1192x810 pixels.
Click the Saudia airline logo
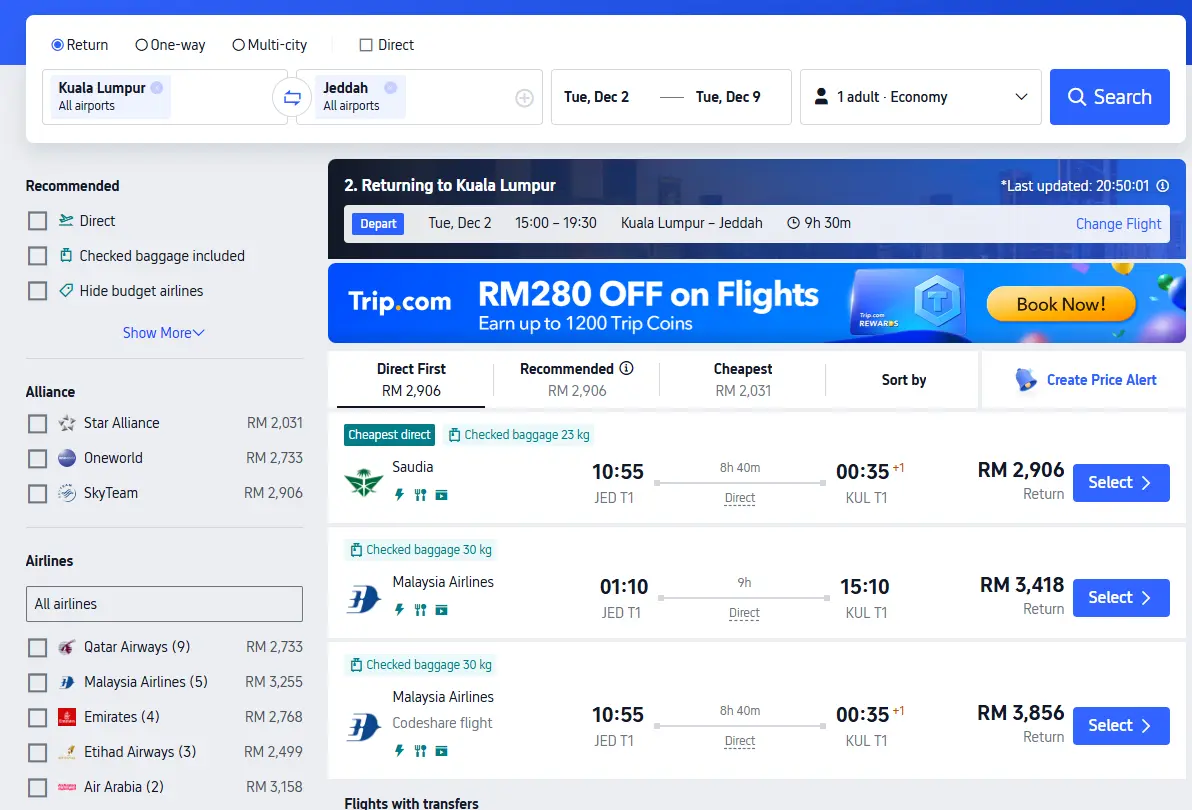point(363,482)
